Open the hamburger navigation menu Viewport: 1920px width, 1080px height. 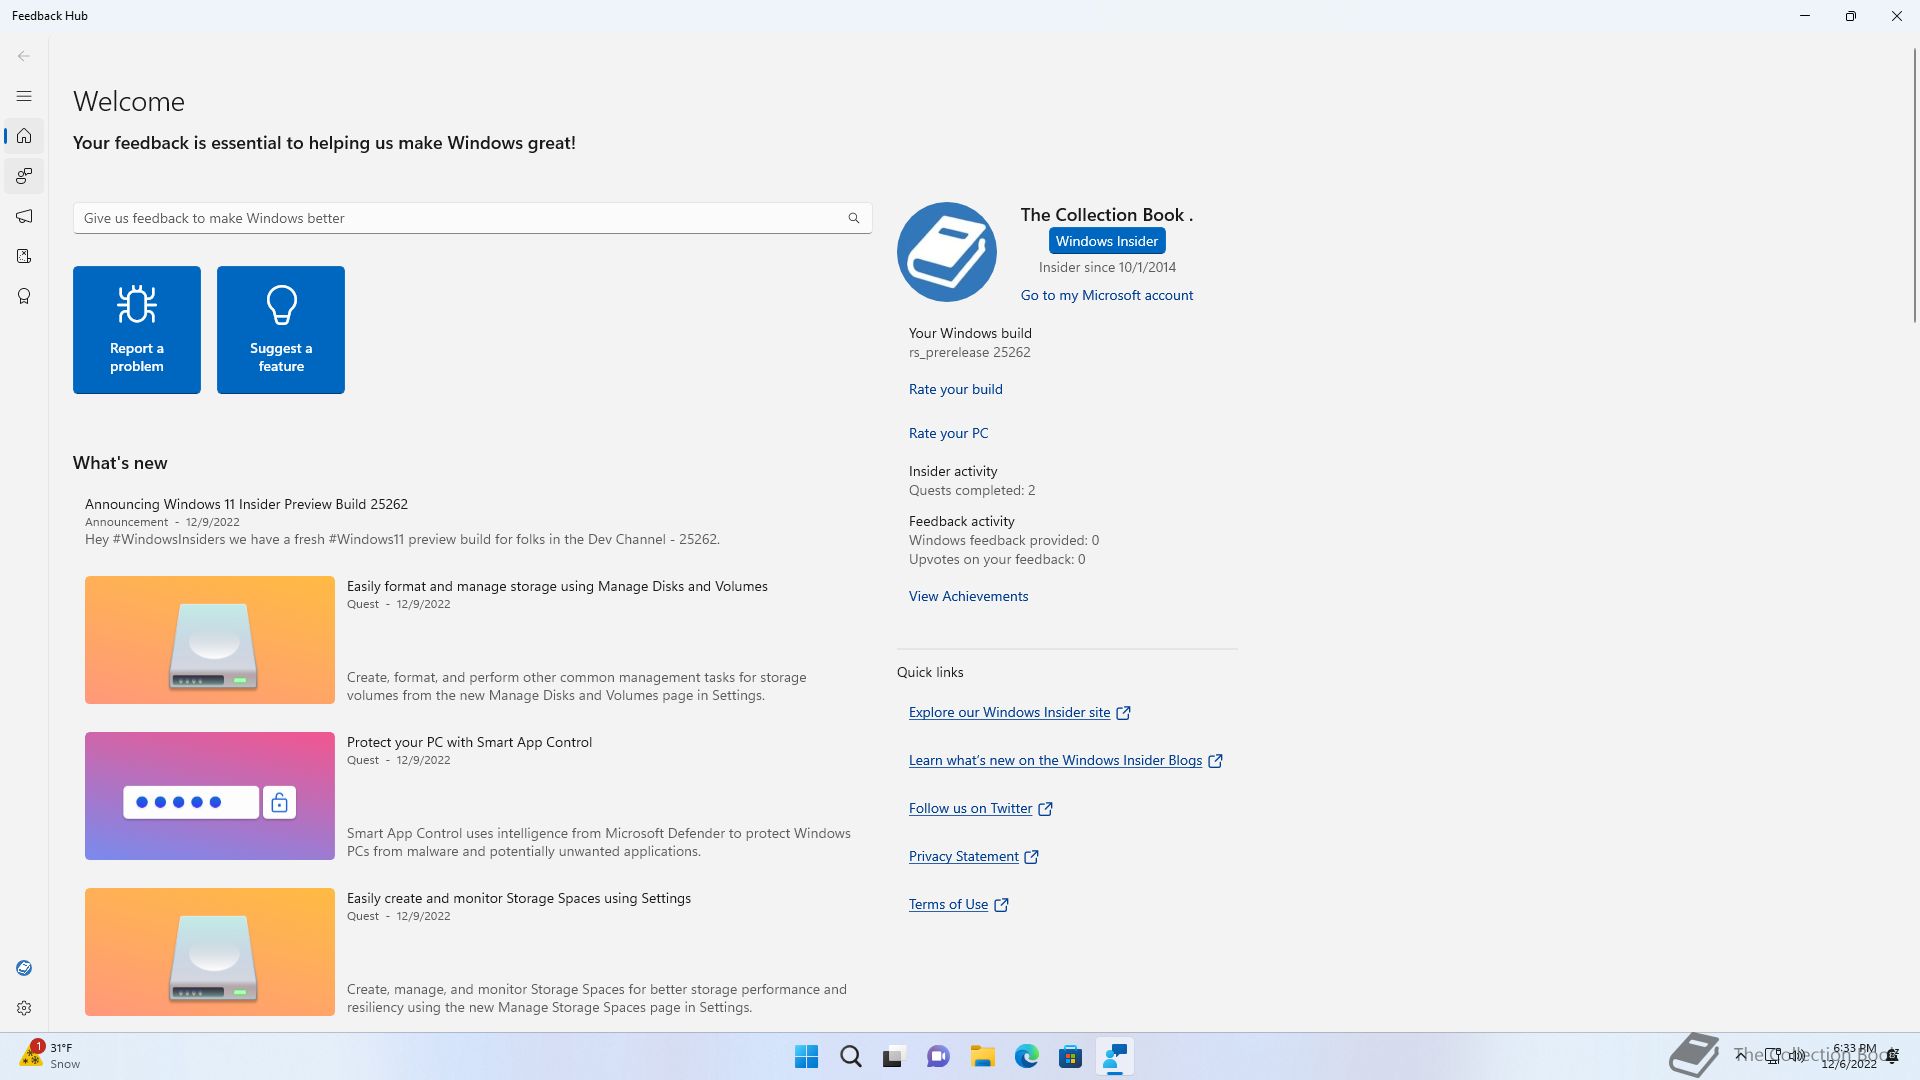[24, 96]
